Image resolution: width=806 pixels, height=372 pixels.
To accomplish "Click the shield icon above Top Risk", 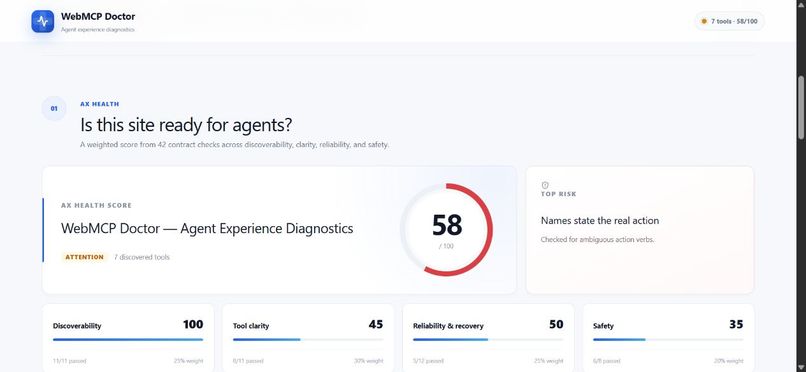I will click(545, 185).
